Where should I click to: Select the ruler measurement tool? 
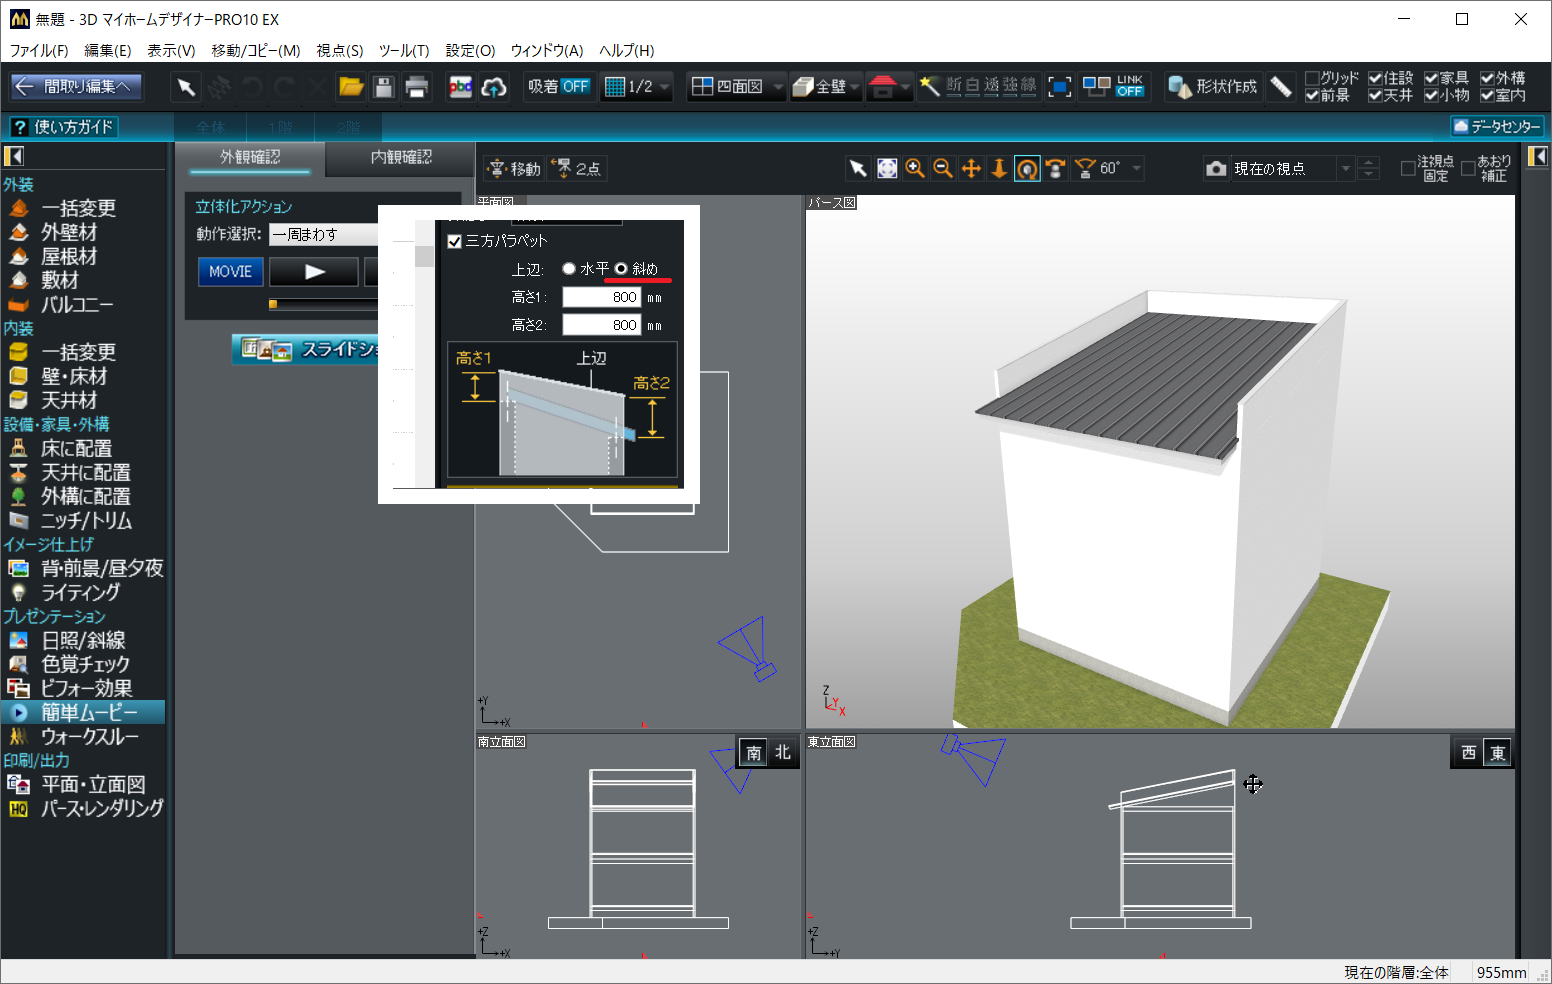pos(1281,87)
